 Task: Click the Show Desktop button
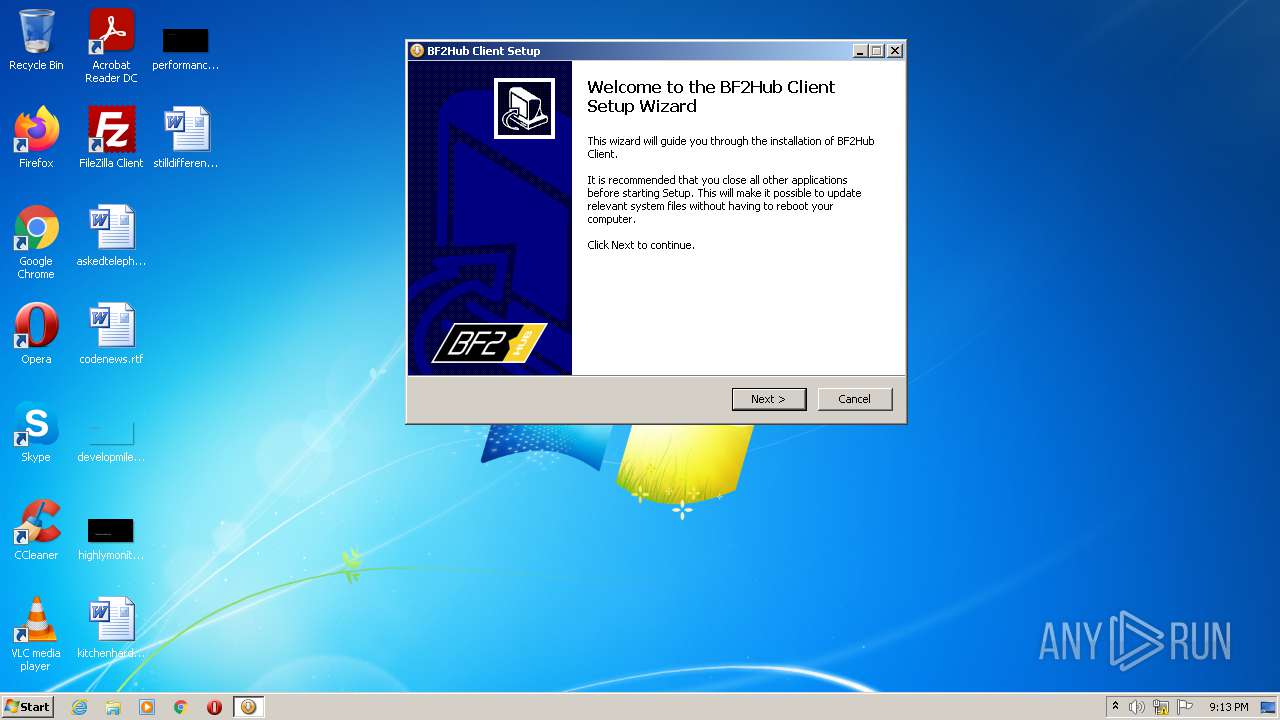(1268, 707)
